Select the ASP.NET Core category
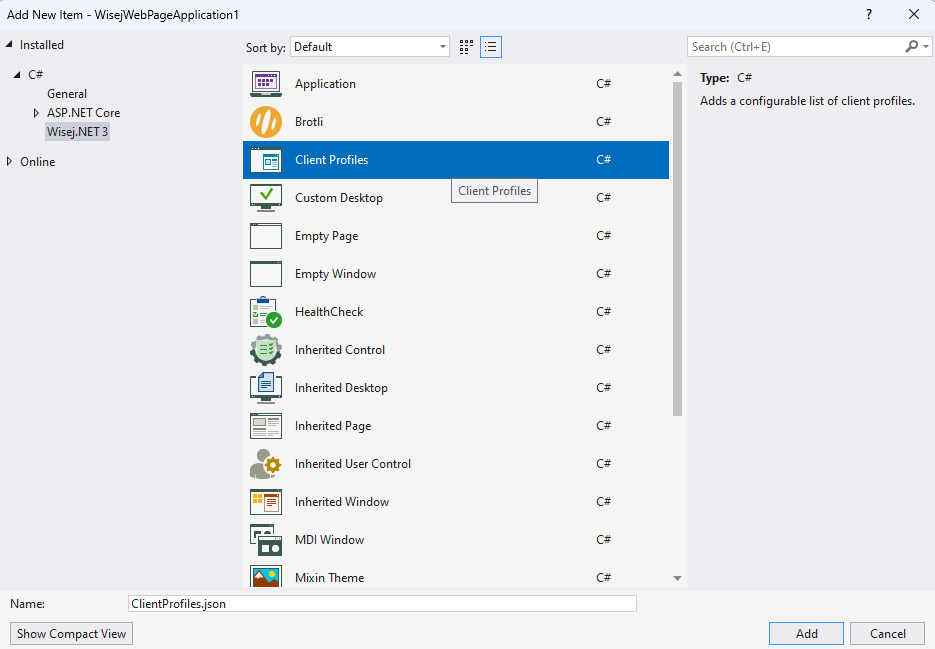The height and width of the screenshot is (649, 935). coord(83,113)
